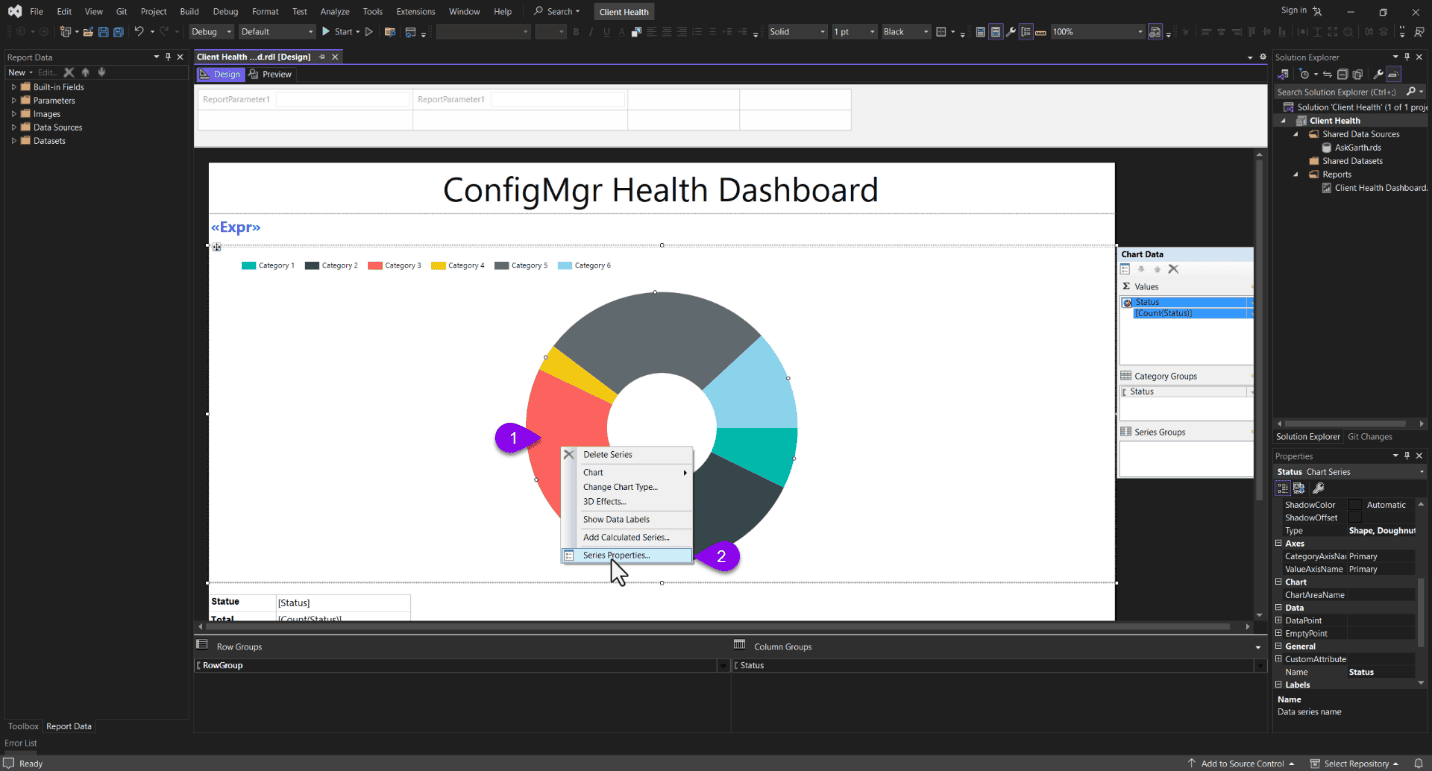Open the Build menu
This screenshot has height=771, width=1432.
tap(189, 12)
